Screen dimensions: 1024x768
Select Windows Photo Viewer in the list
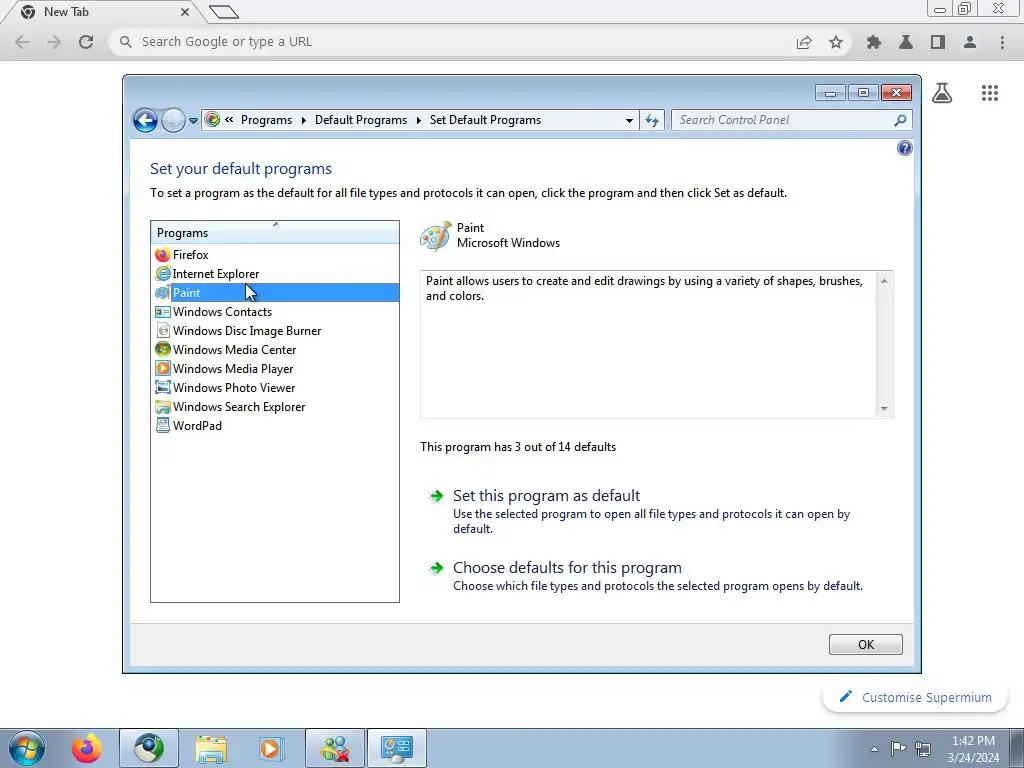point(275,387)
